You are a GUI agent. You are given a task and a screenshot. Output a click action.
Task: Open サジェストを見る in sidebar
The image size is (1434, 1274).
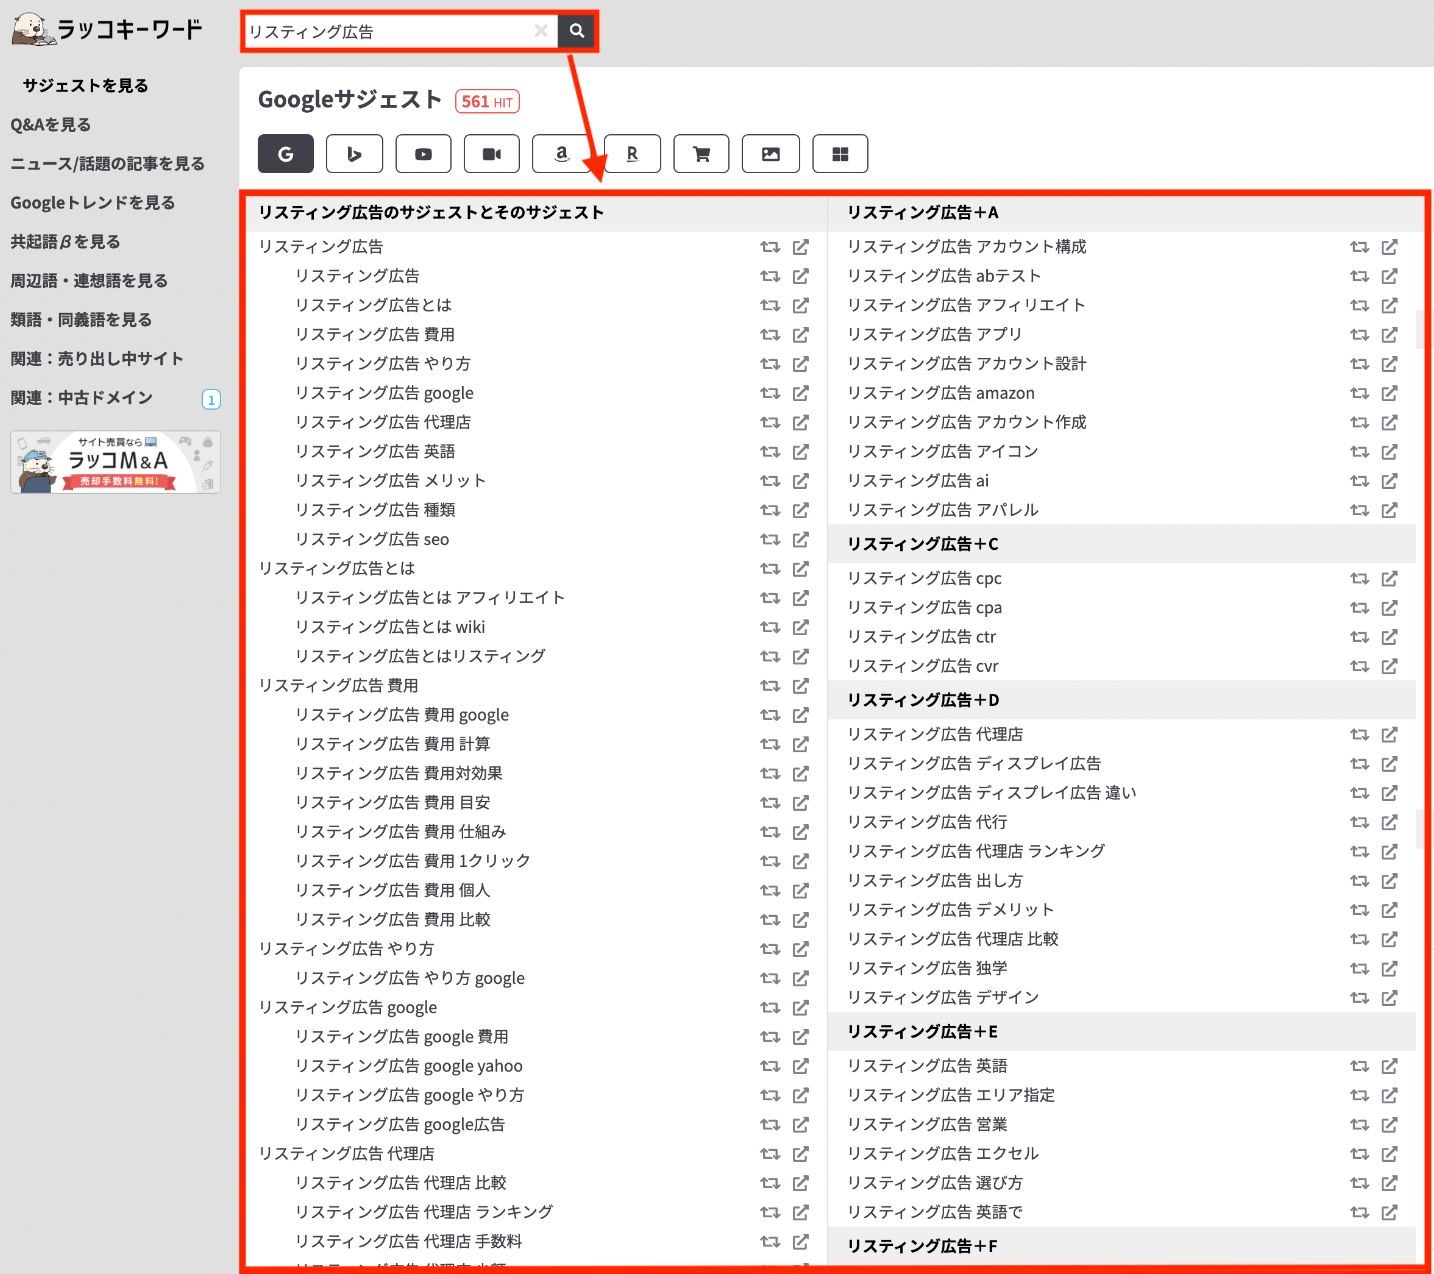86,86
